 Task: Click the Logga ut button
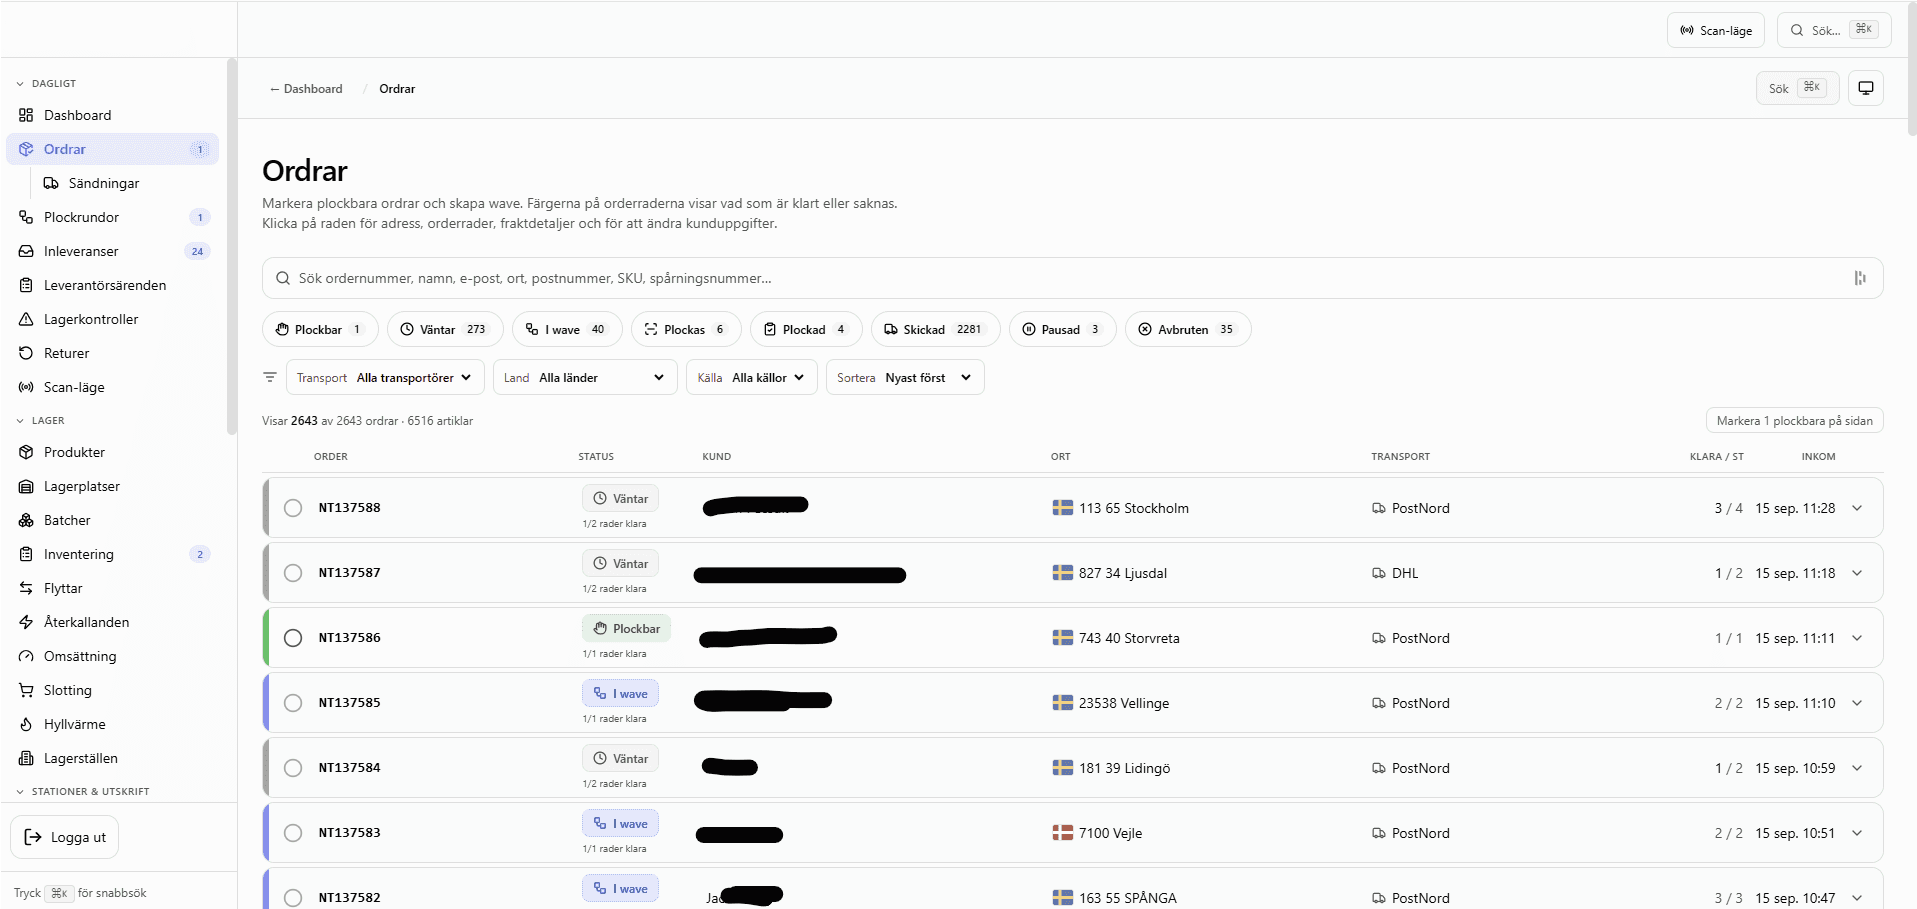click(65, 837)
